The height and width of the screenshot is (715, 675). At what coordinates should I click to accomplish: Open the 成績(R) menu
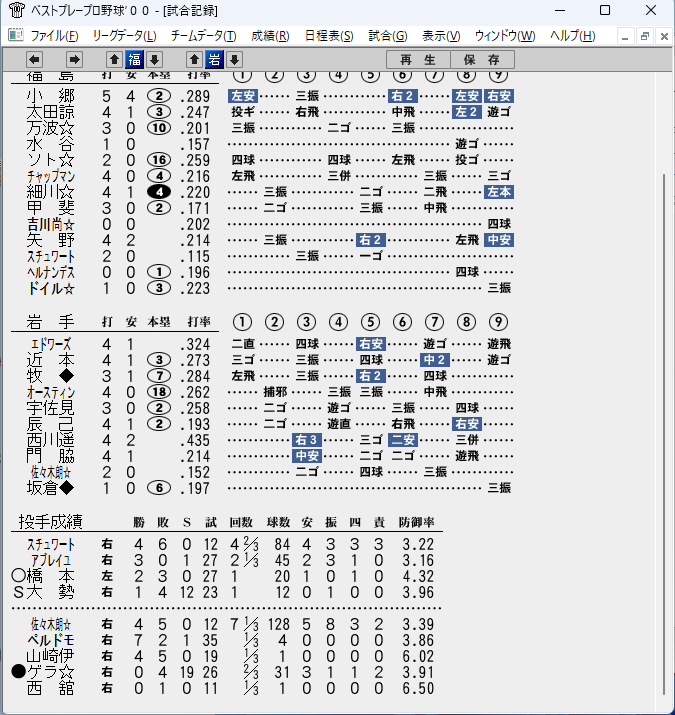pos(270,36)
